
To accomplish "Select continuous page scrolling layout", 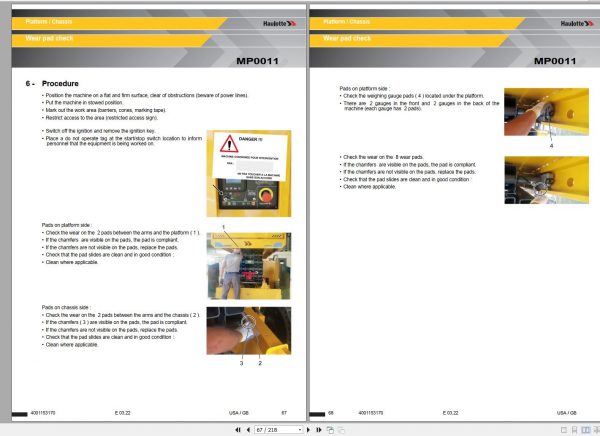I will (574, 430).
